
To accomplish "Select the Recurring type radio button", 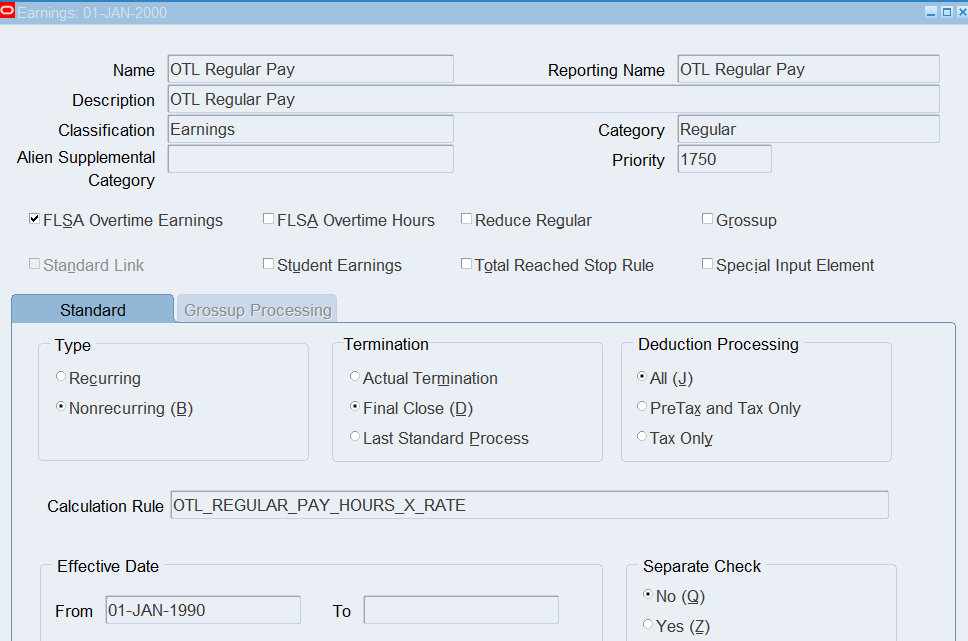I will point(61,377).
